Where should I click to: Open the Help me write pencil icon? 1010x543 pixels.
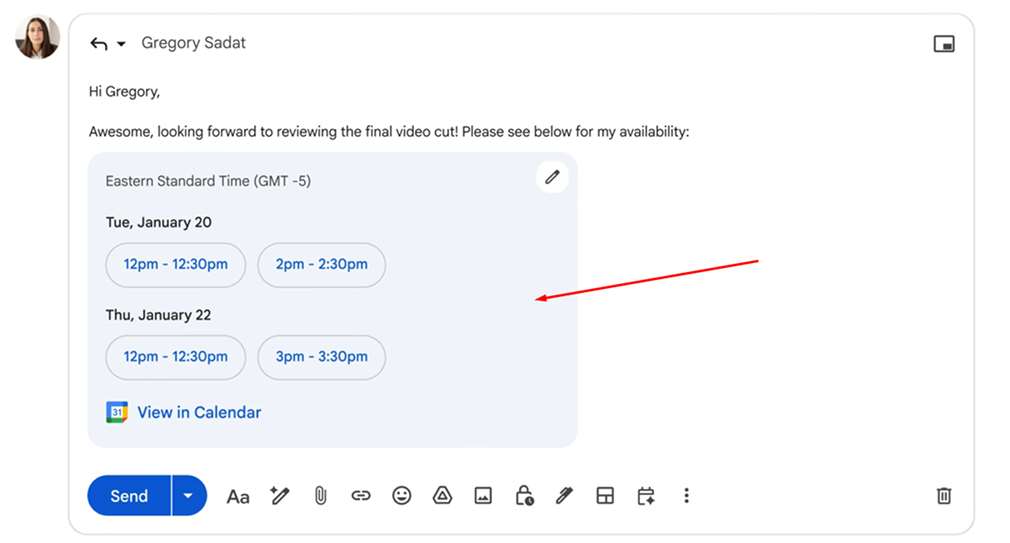coord(279,496)
